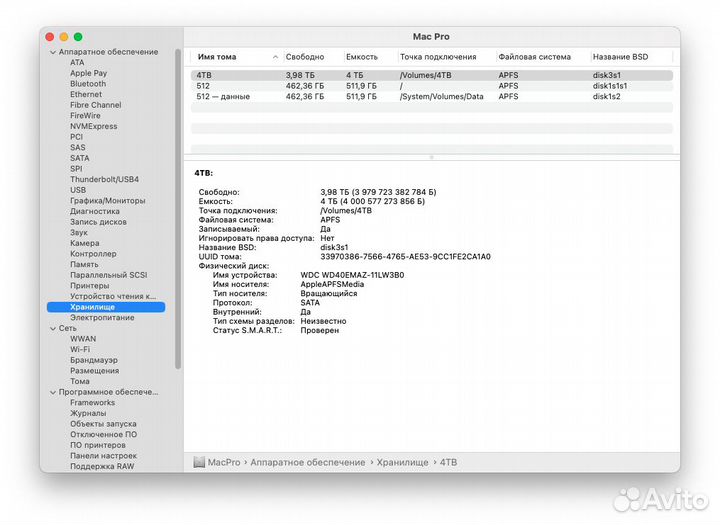Select the 4TB volume row

[432, 75]
